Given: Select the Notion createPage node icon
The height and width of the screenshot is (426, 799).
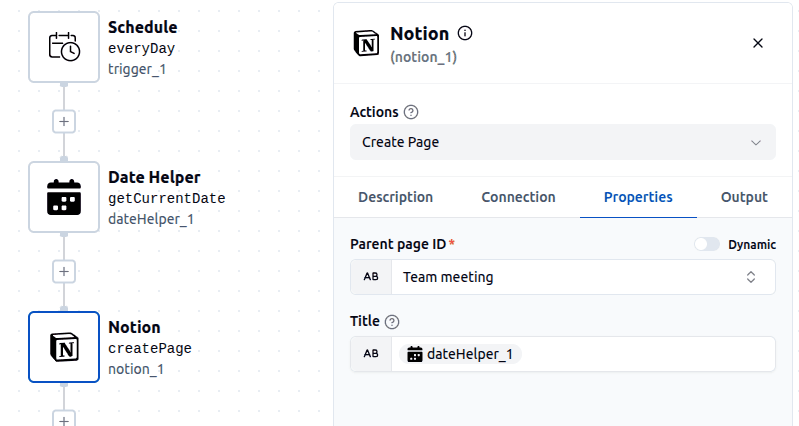Looking at the screenshot, I should click(x=64, y=347).
